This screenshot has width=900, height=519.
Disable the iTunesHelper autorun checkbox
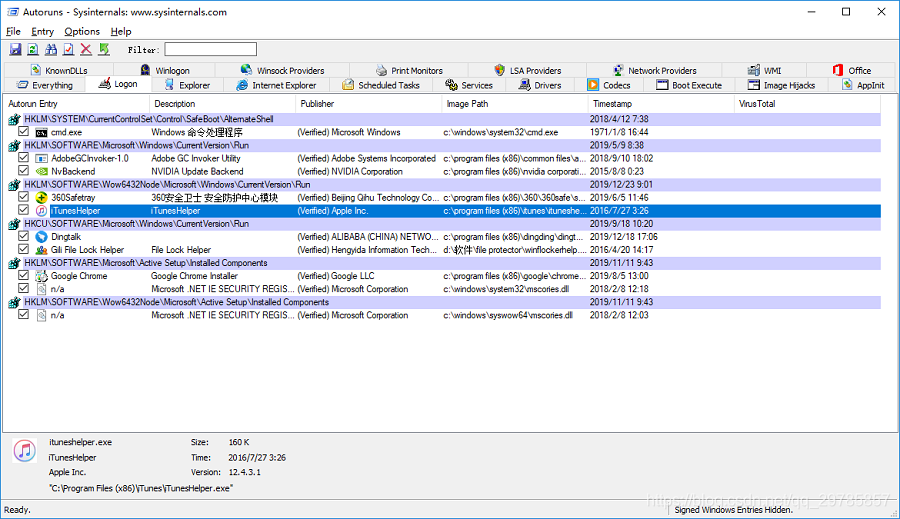[x=24, y=210]
